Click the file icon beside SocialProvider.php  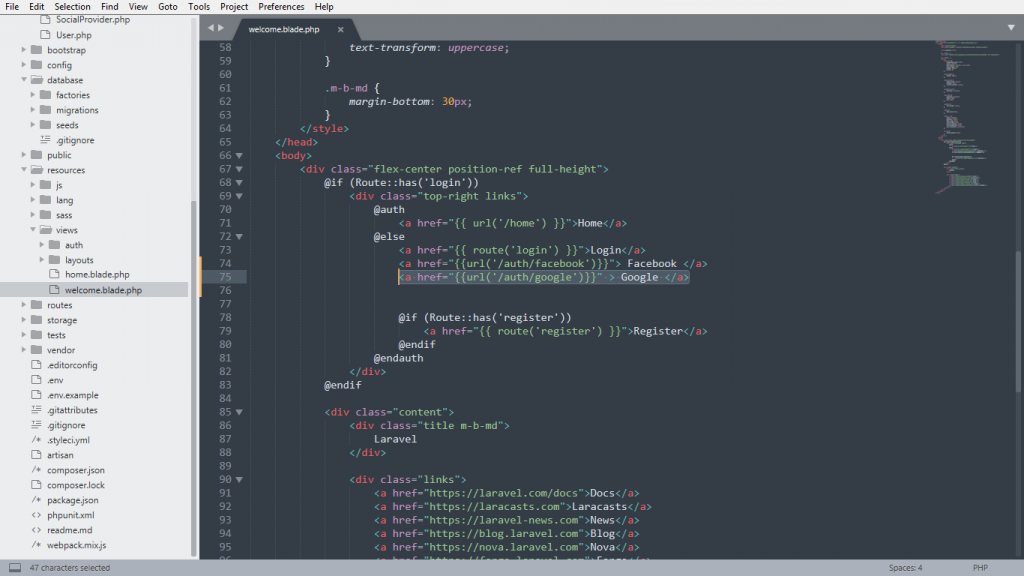click(x=45, y=20)
